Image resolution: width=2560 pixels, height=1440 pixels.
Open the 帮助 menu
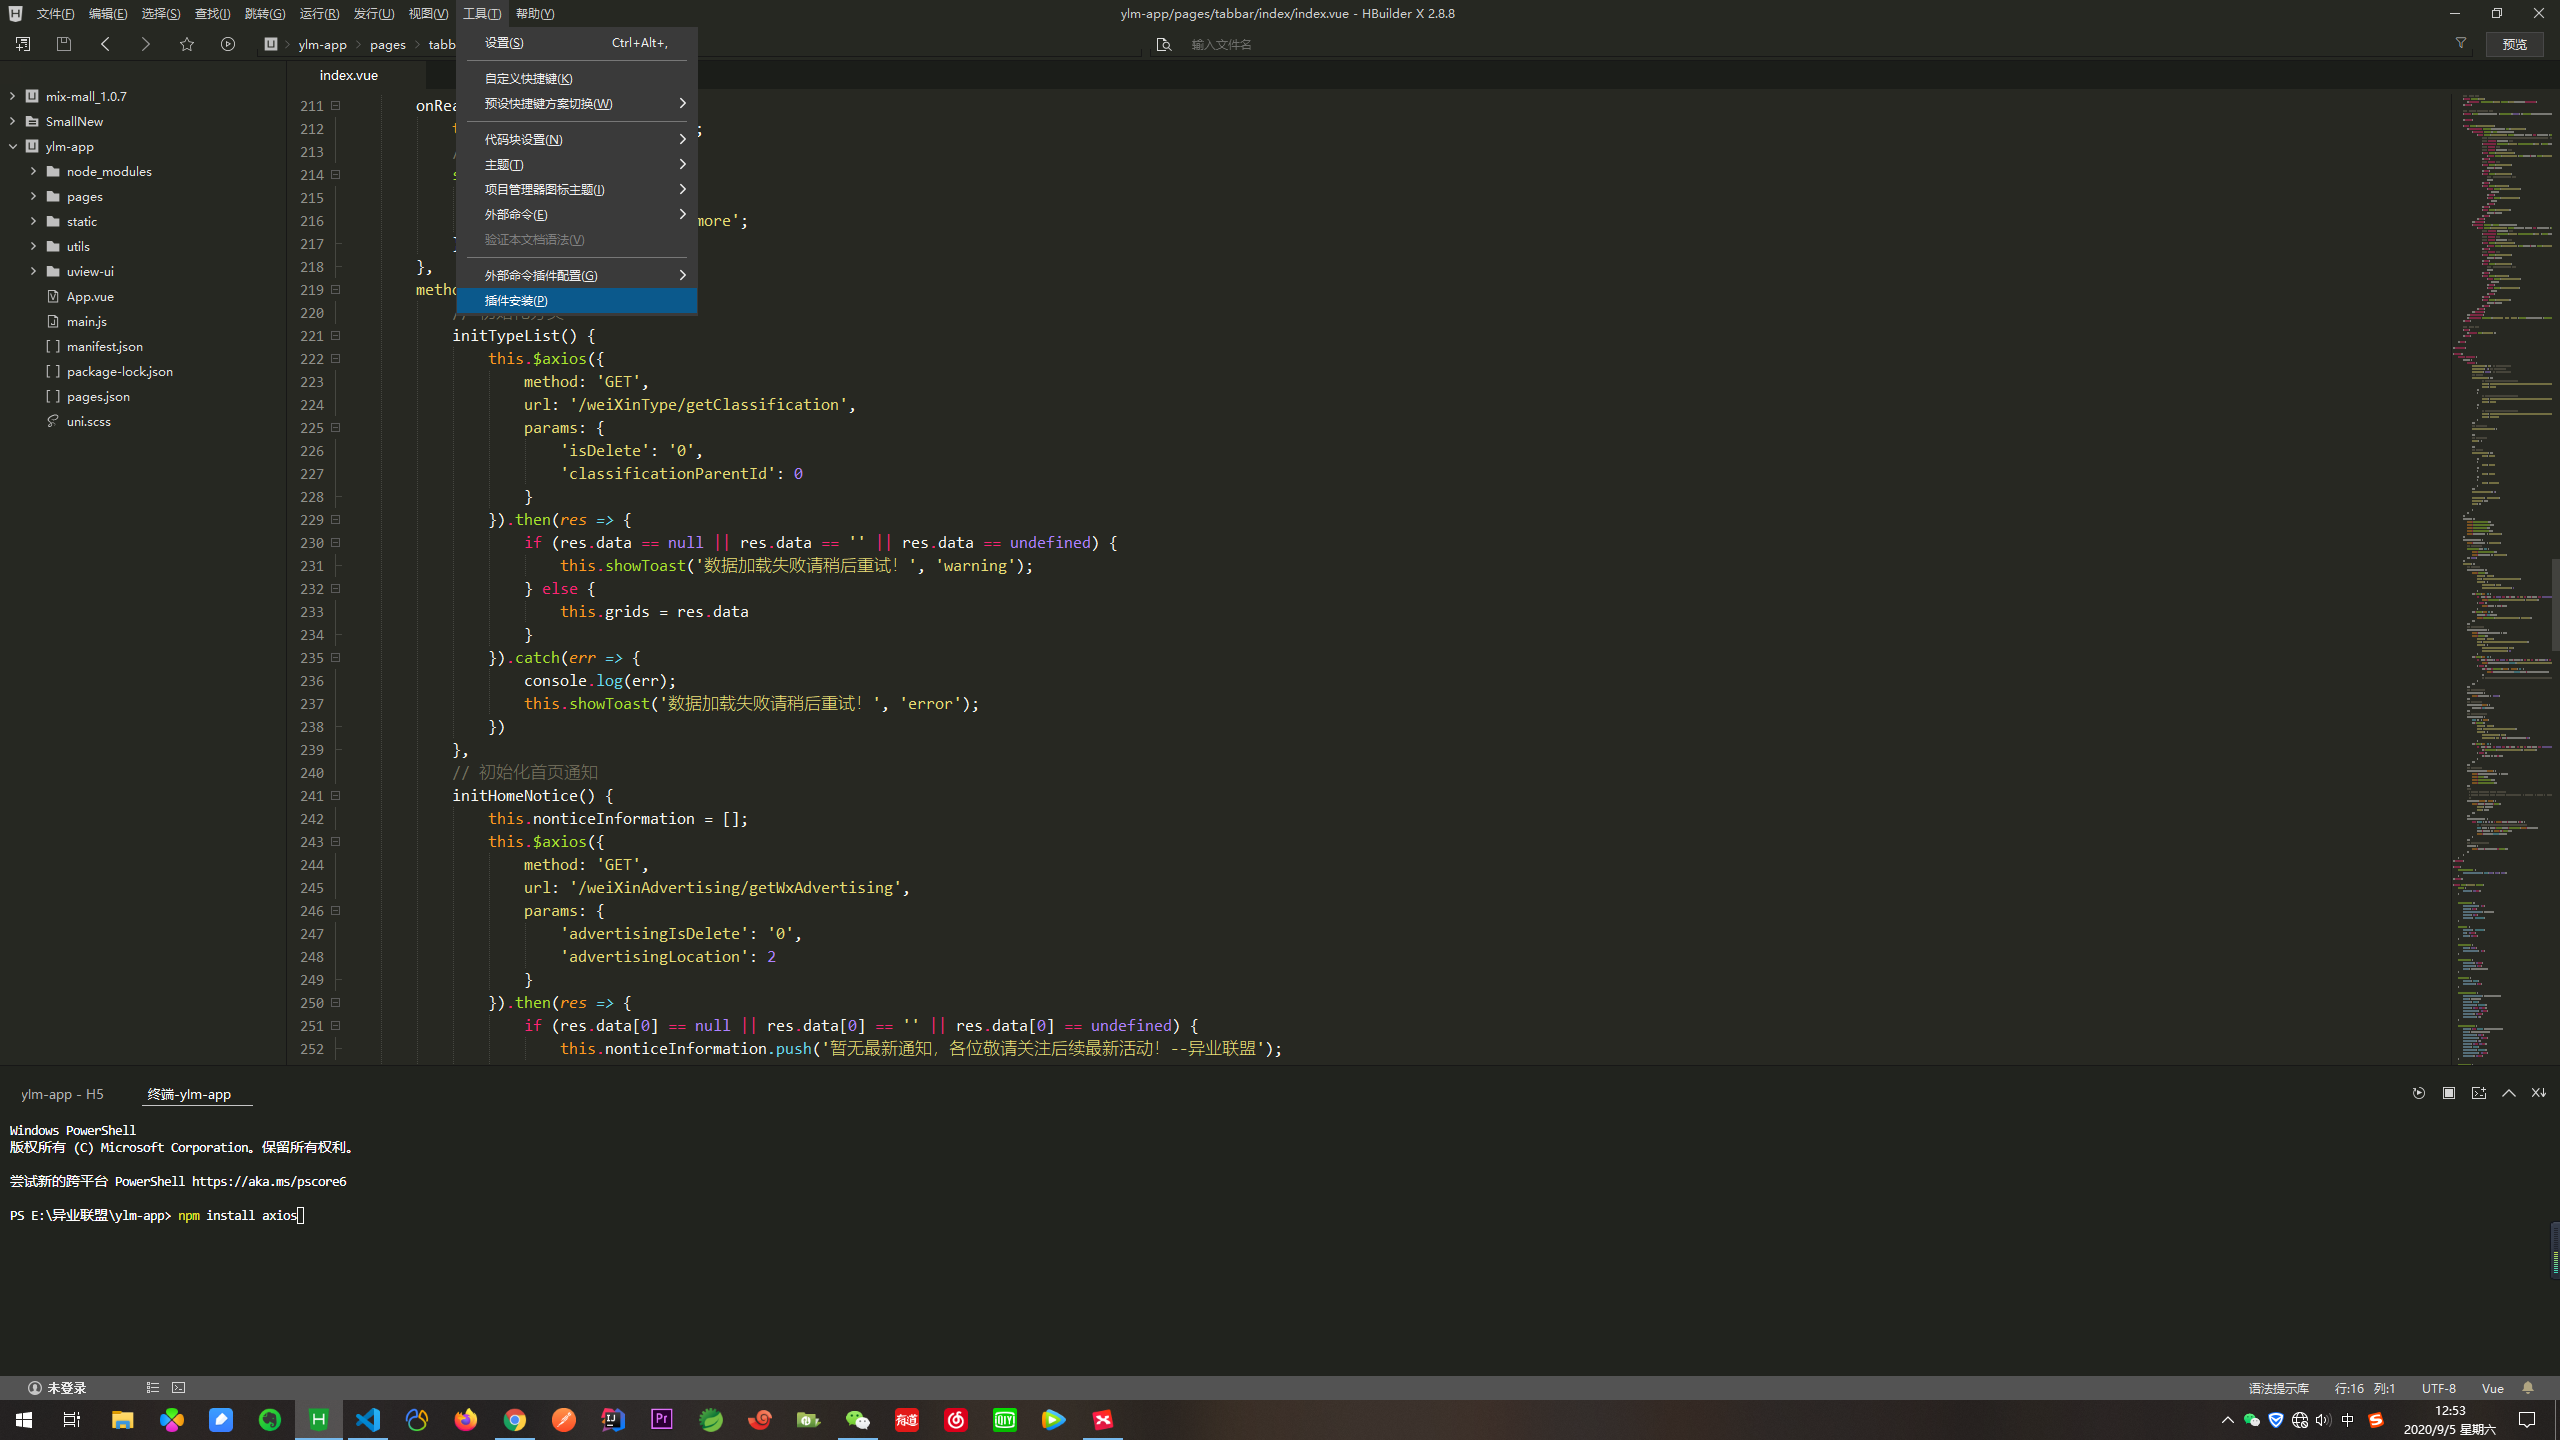point(535,13)
